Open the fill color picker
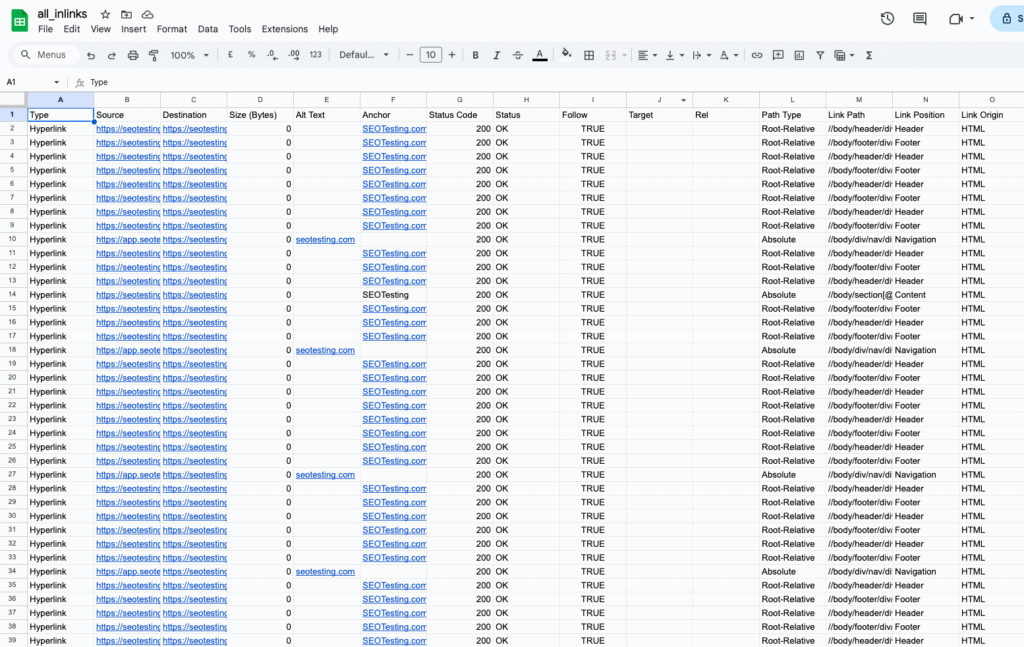The height and width of the screenshot is (647, 1024). coord(567,55)
